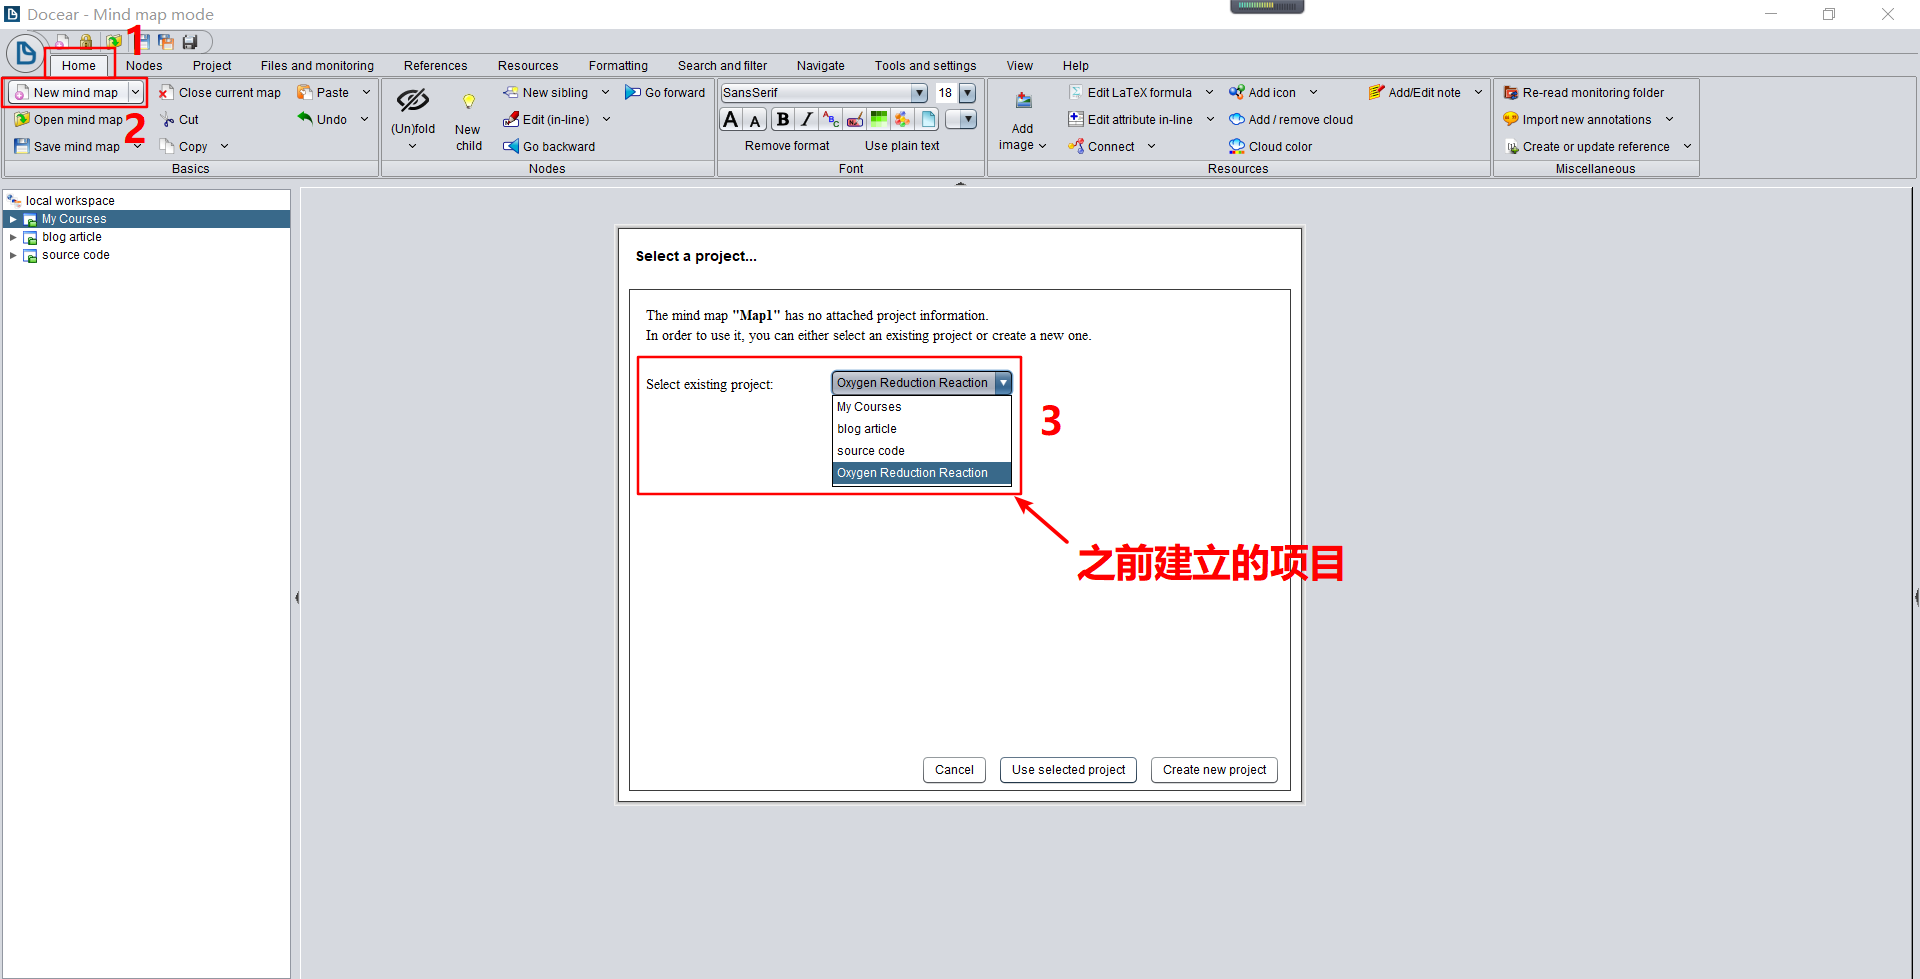The width and height of the screenshot is (1920, 979).
Task: Click the Cloud color icon
Action: coord(1239,146)
